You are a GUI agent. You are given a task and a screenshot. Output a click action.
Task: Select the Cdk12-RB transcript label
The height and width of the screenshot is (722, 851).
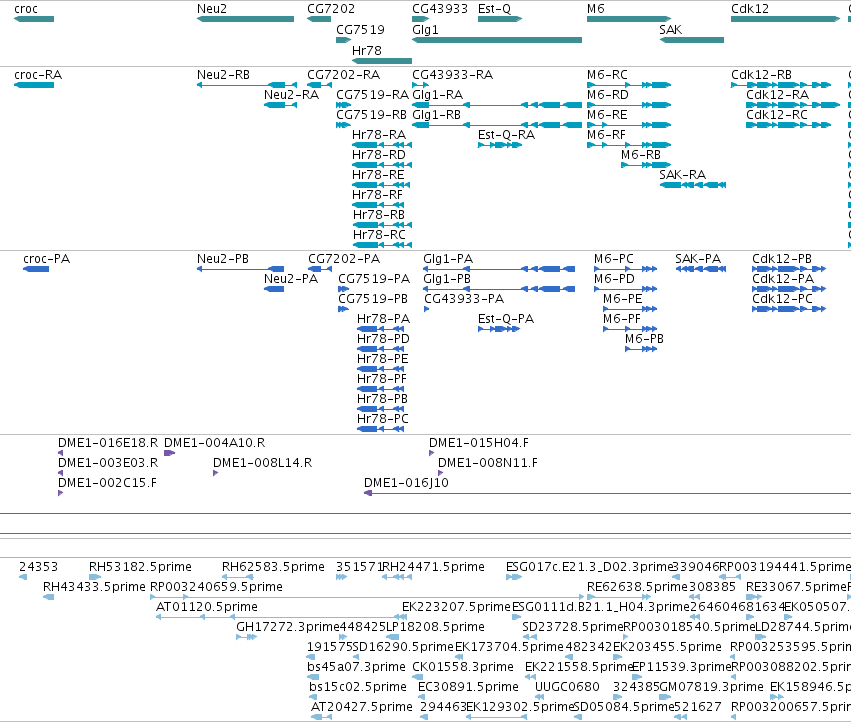(x=761, y=75)
